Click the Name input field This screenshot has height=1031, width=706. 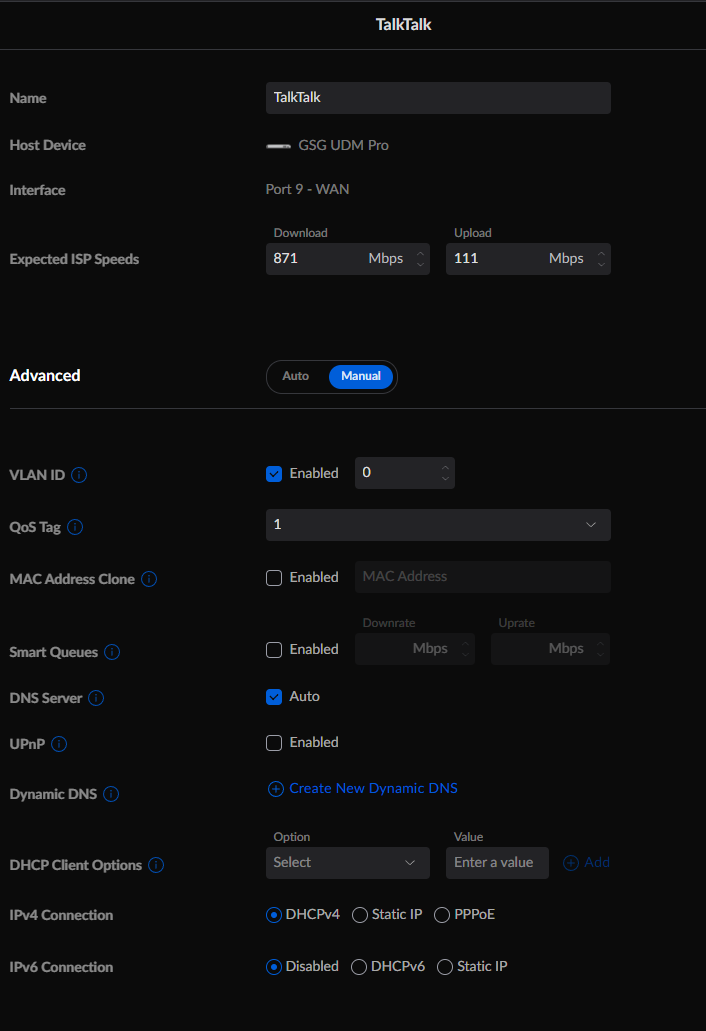438,98
